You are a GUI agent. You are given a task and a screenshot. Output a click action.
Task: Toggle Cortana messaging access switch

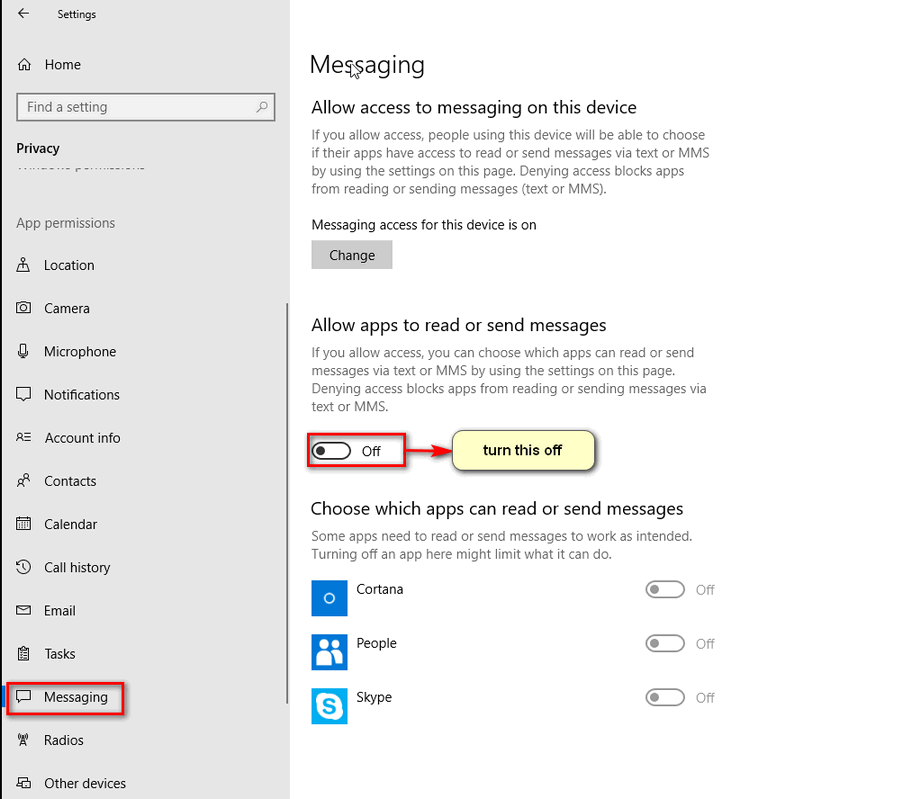point(665,590)
